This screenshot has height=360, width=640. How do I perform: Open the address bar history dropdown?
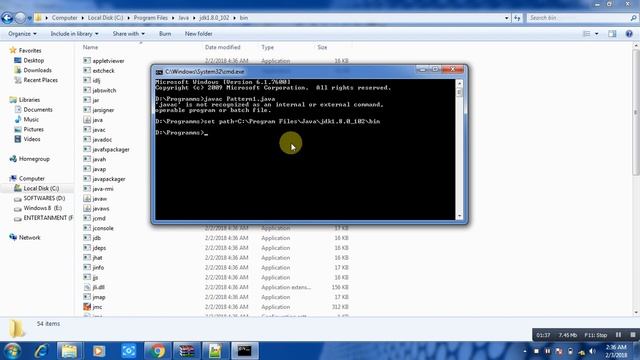[507, 18]
